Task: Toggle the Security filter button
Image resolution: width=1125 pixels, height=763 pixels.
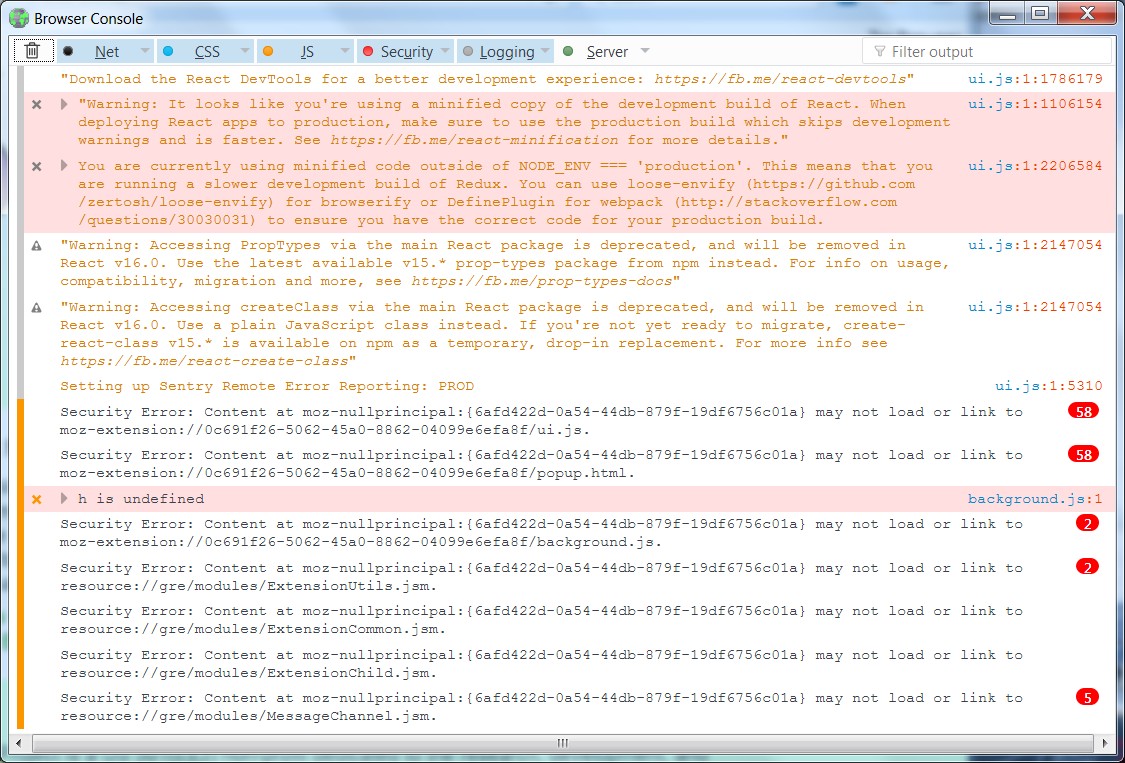Action: point(397,52)
